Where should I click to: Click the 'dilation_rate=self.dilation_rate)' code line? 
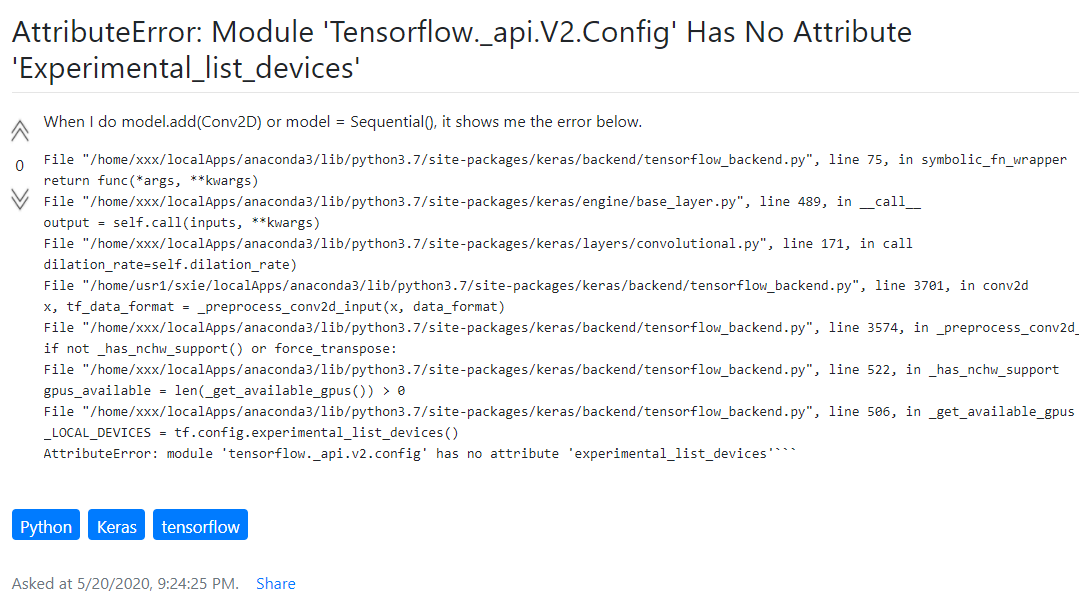point(170,265)
